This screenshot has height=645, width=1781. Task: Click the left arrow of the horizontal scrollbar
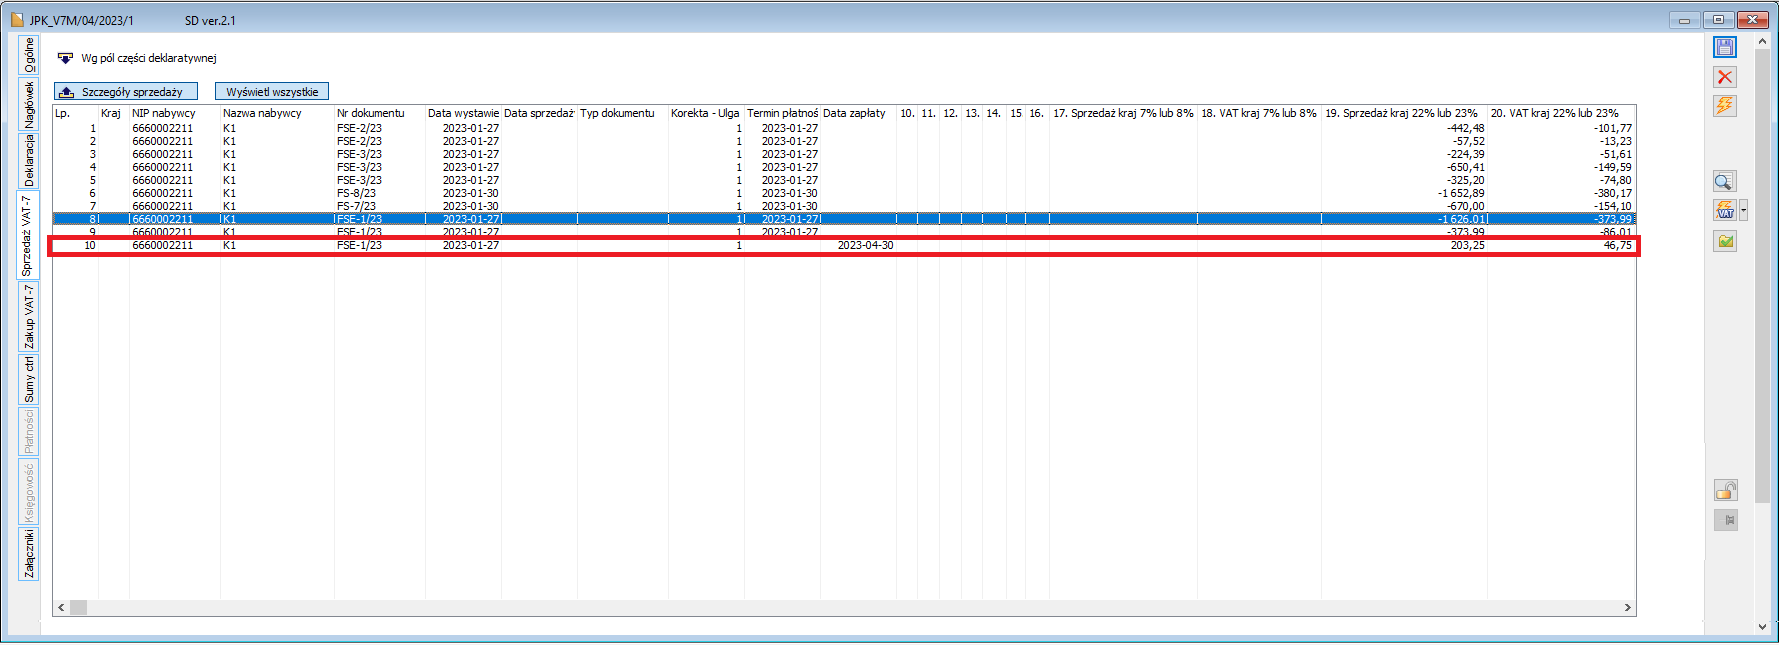tap(61, 607)
